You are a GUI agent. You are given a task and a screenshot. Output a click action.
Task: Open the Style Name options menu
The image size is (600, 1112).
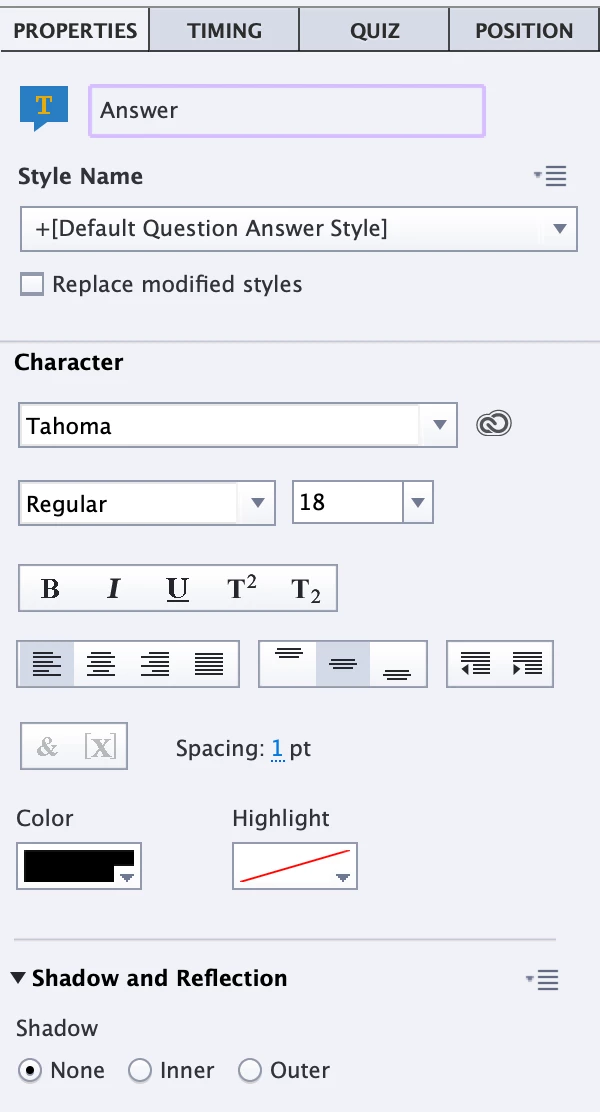(x=551, y=177)
